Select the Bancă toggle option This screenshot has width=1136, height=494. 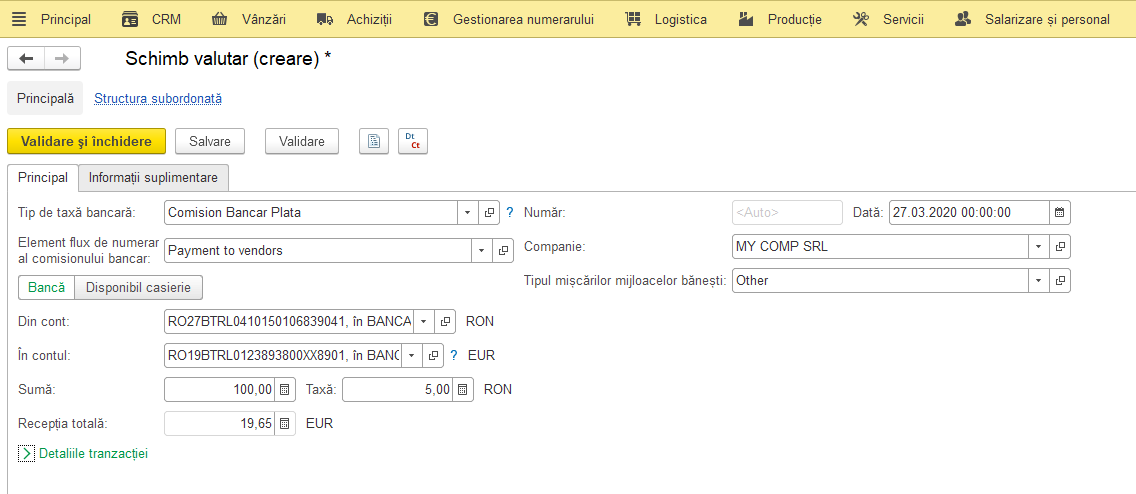pos(46,288)
